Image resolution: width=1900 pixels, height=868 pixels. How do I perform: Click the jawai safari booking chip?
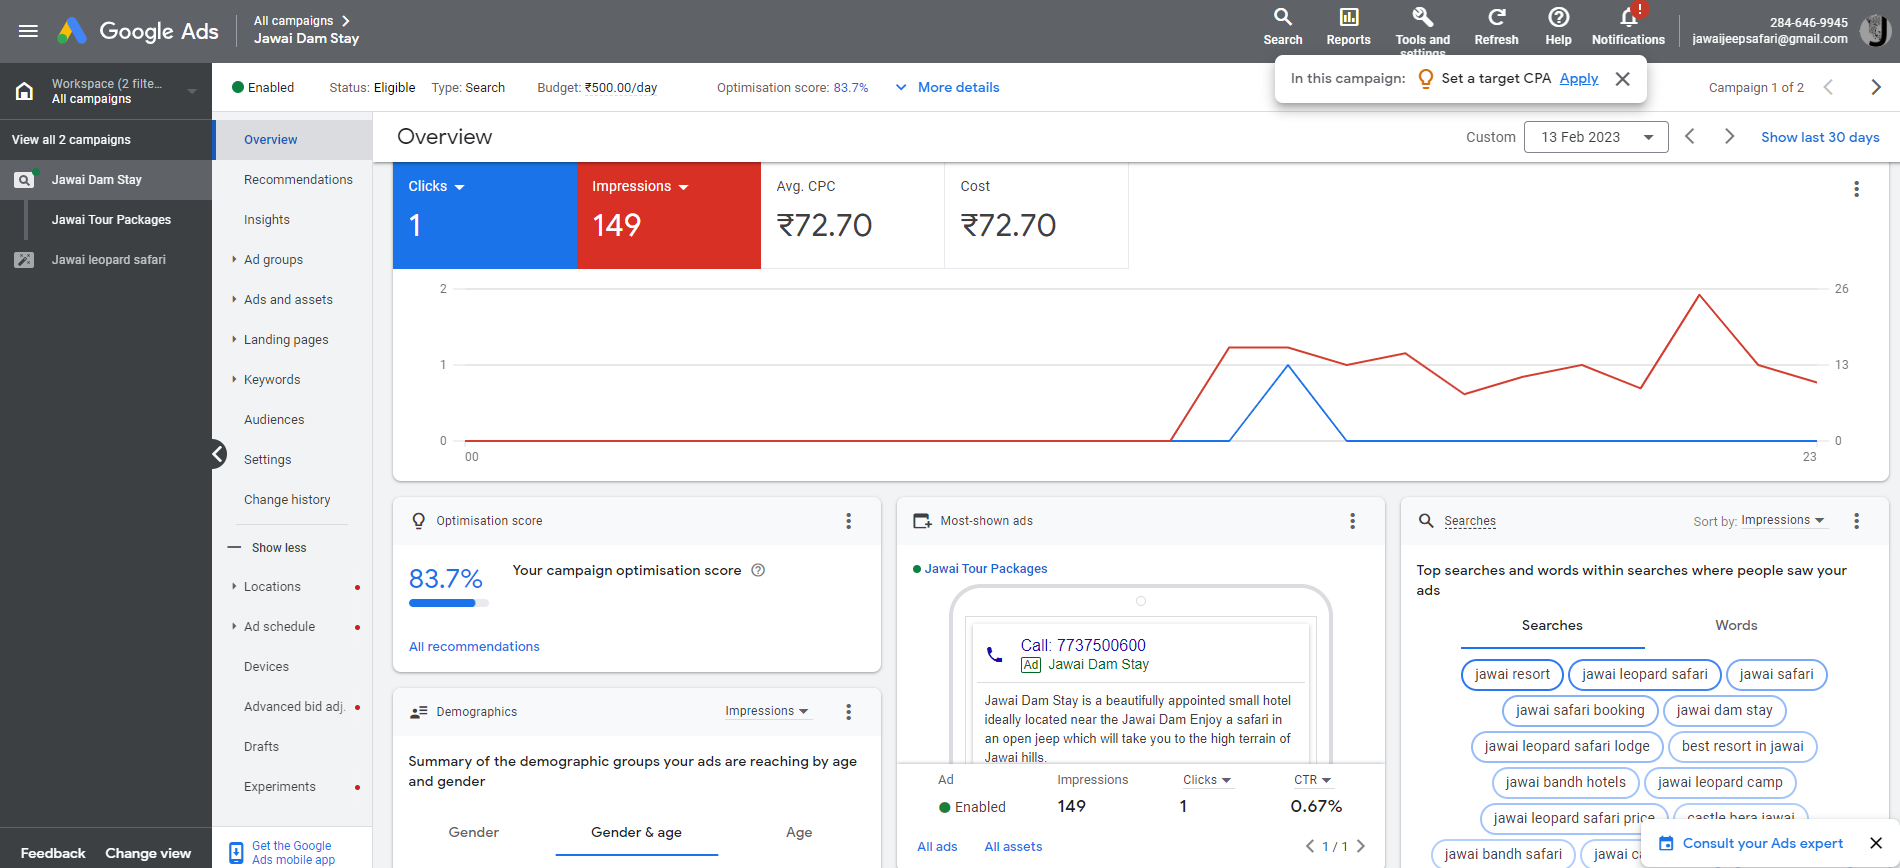(1580, 711)
